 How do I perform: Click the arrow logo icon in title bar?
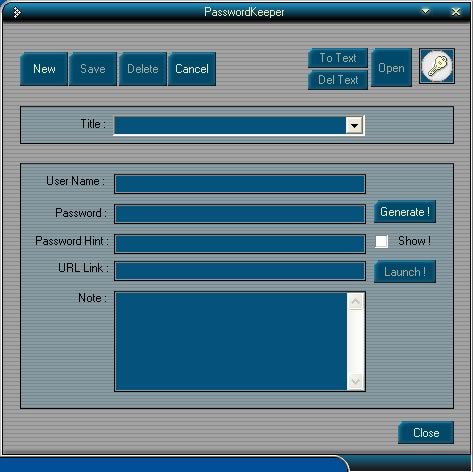[x=17, y=13]
